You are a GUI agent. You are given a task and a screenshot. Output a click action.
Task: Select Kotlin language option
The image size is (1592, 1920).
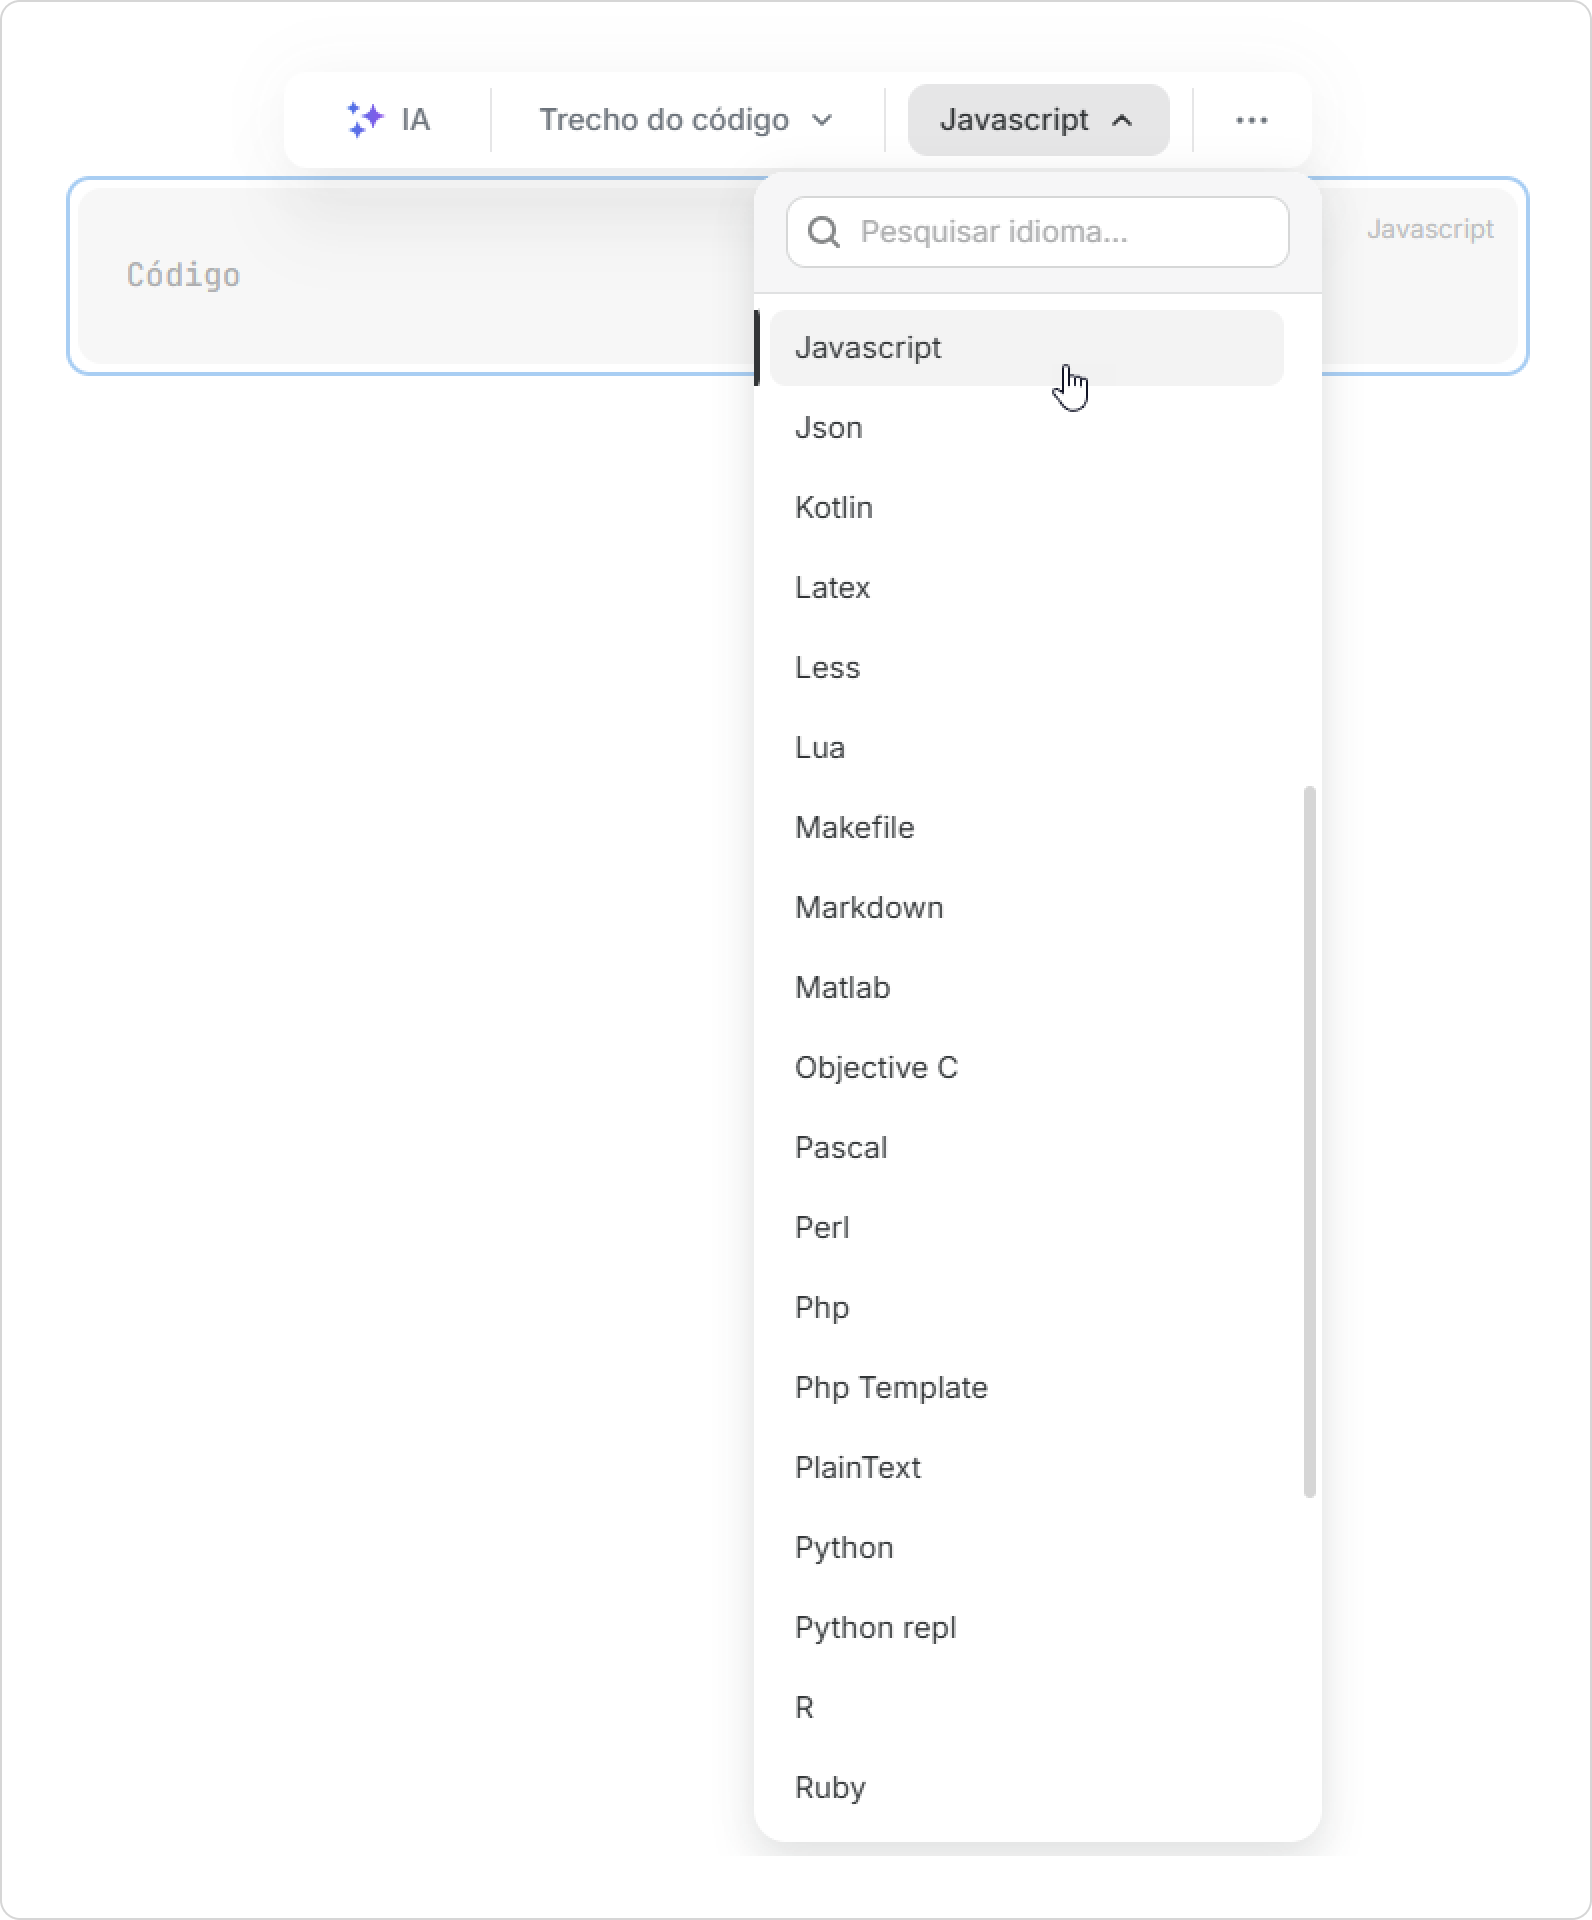tap(1026, 508)
